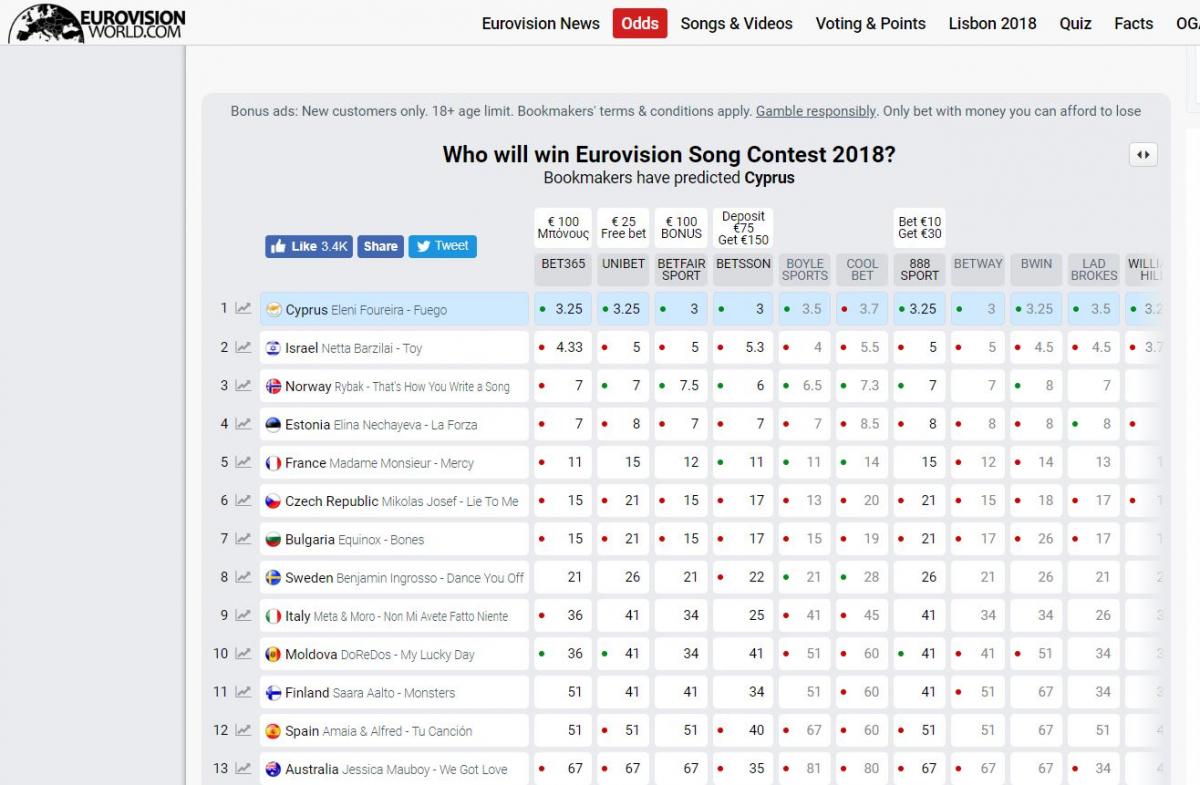Image resolution: width=1200 pixels, height=785 pixels.
Task: Click the Facebook Share button
Action: pyautogui.click(x=380, y=246)
